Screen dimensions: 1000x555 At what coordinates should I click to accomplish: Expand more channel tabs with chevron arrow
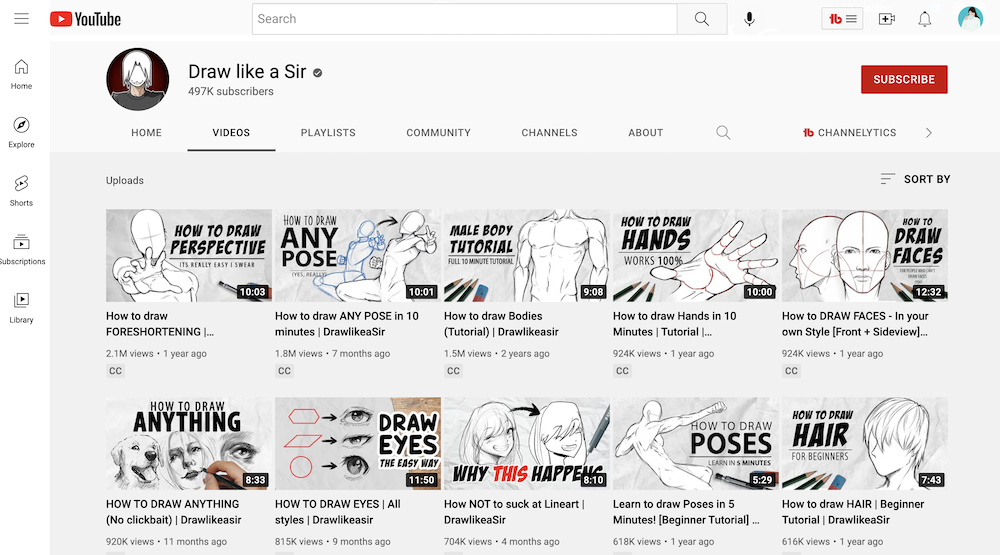coord(929,133)
